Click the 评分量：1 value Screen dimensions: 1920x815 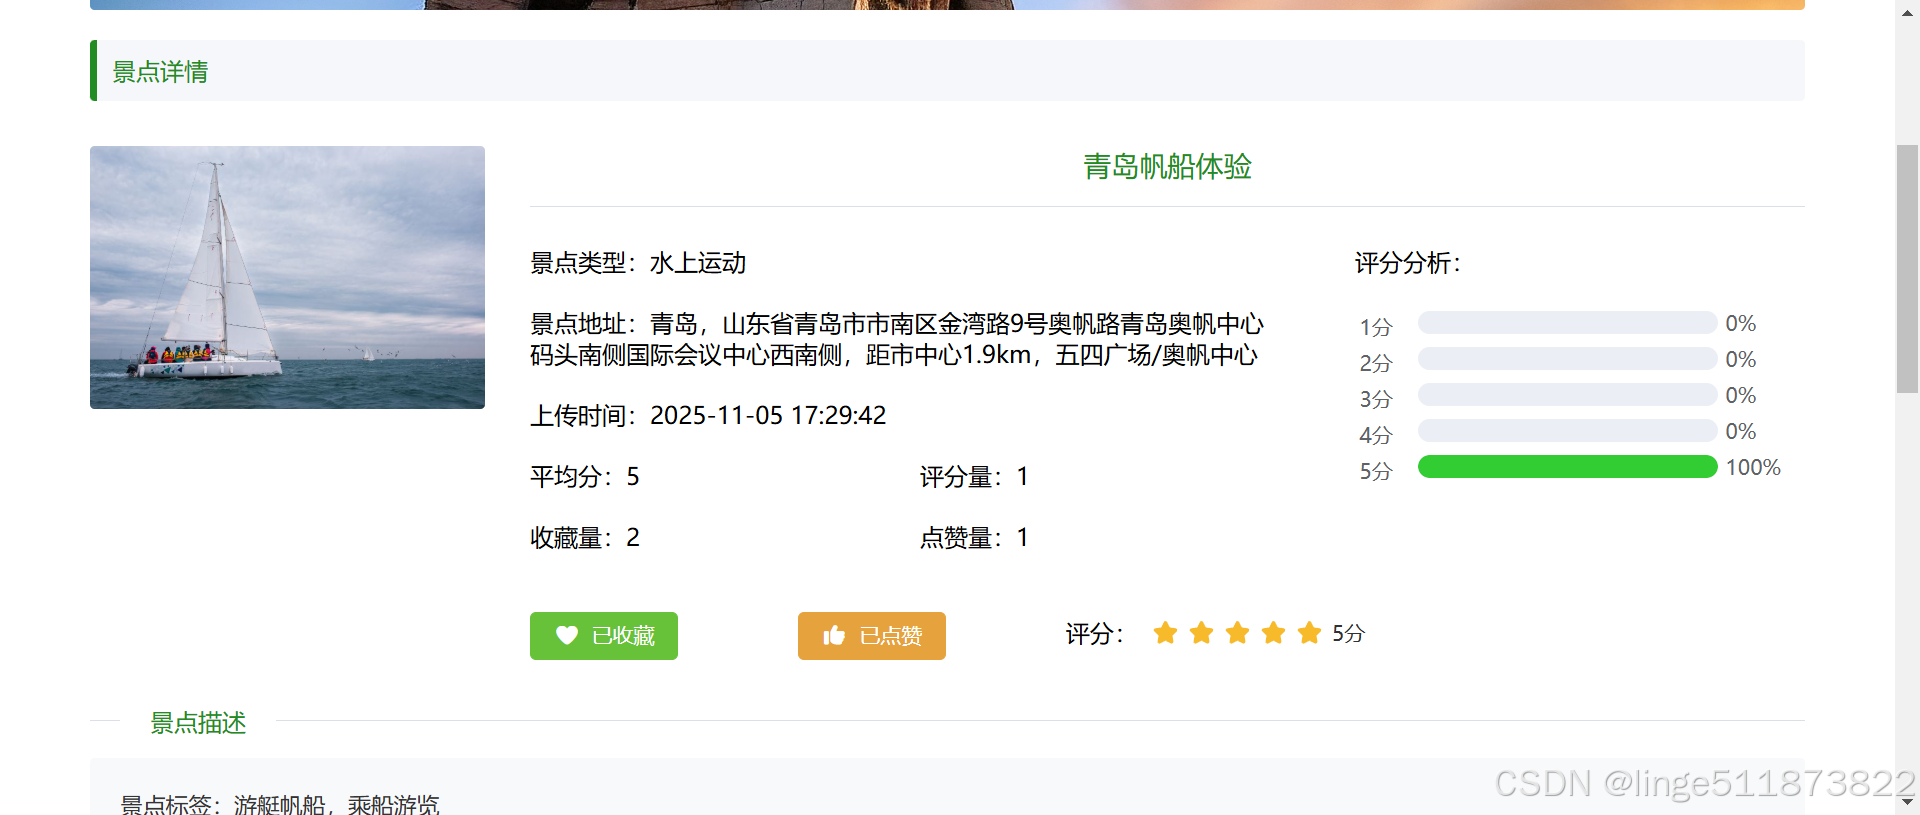(974, 477)
